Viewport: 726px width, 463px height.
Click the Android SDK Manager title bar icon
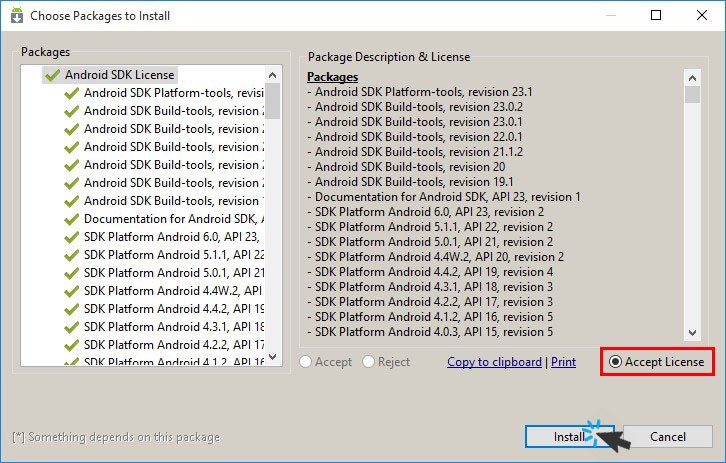[x=16, y=16]
